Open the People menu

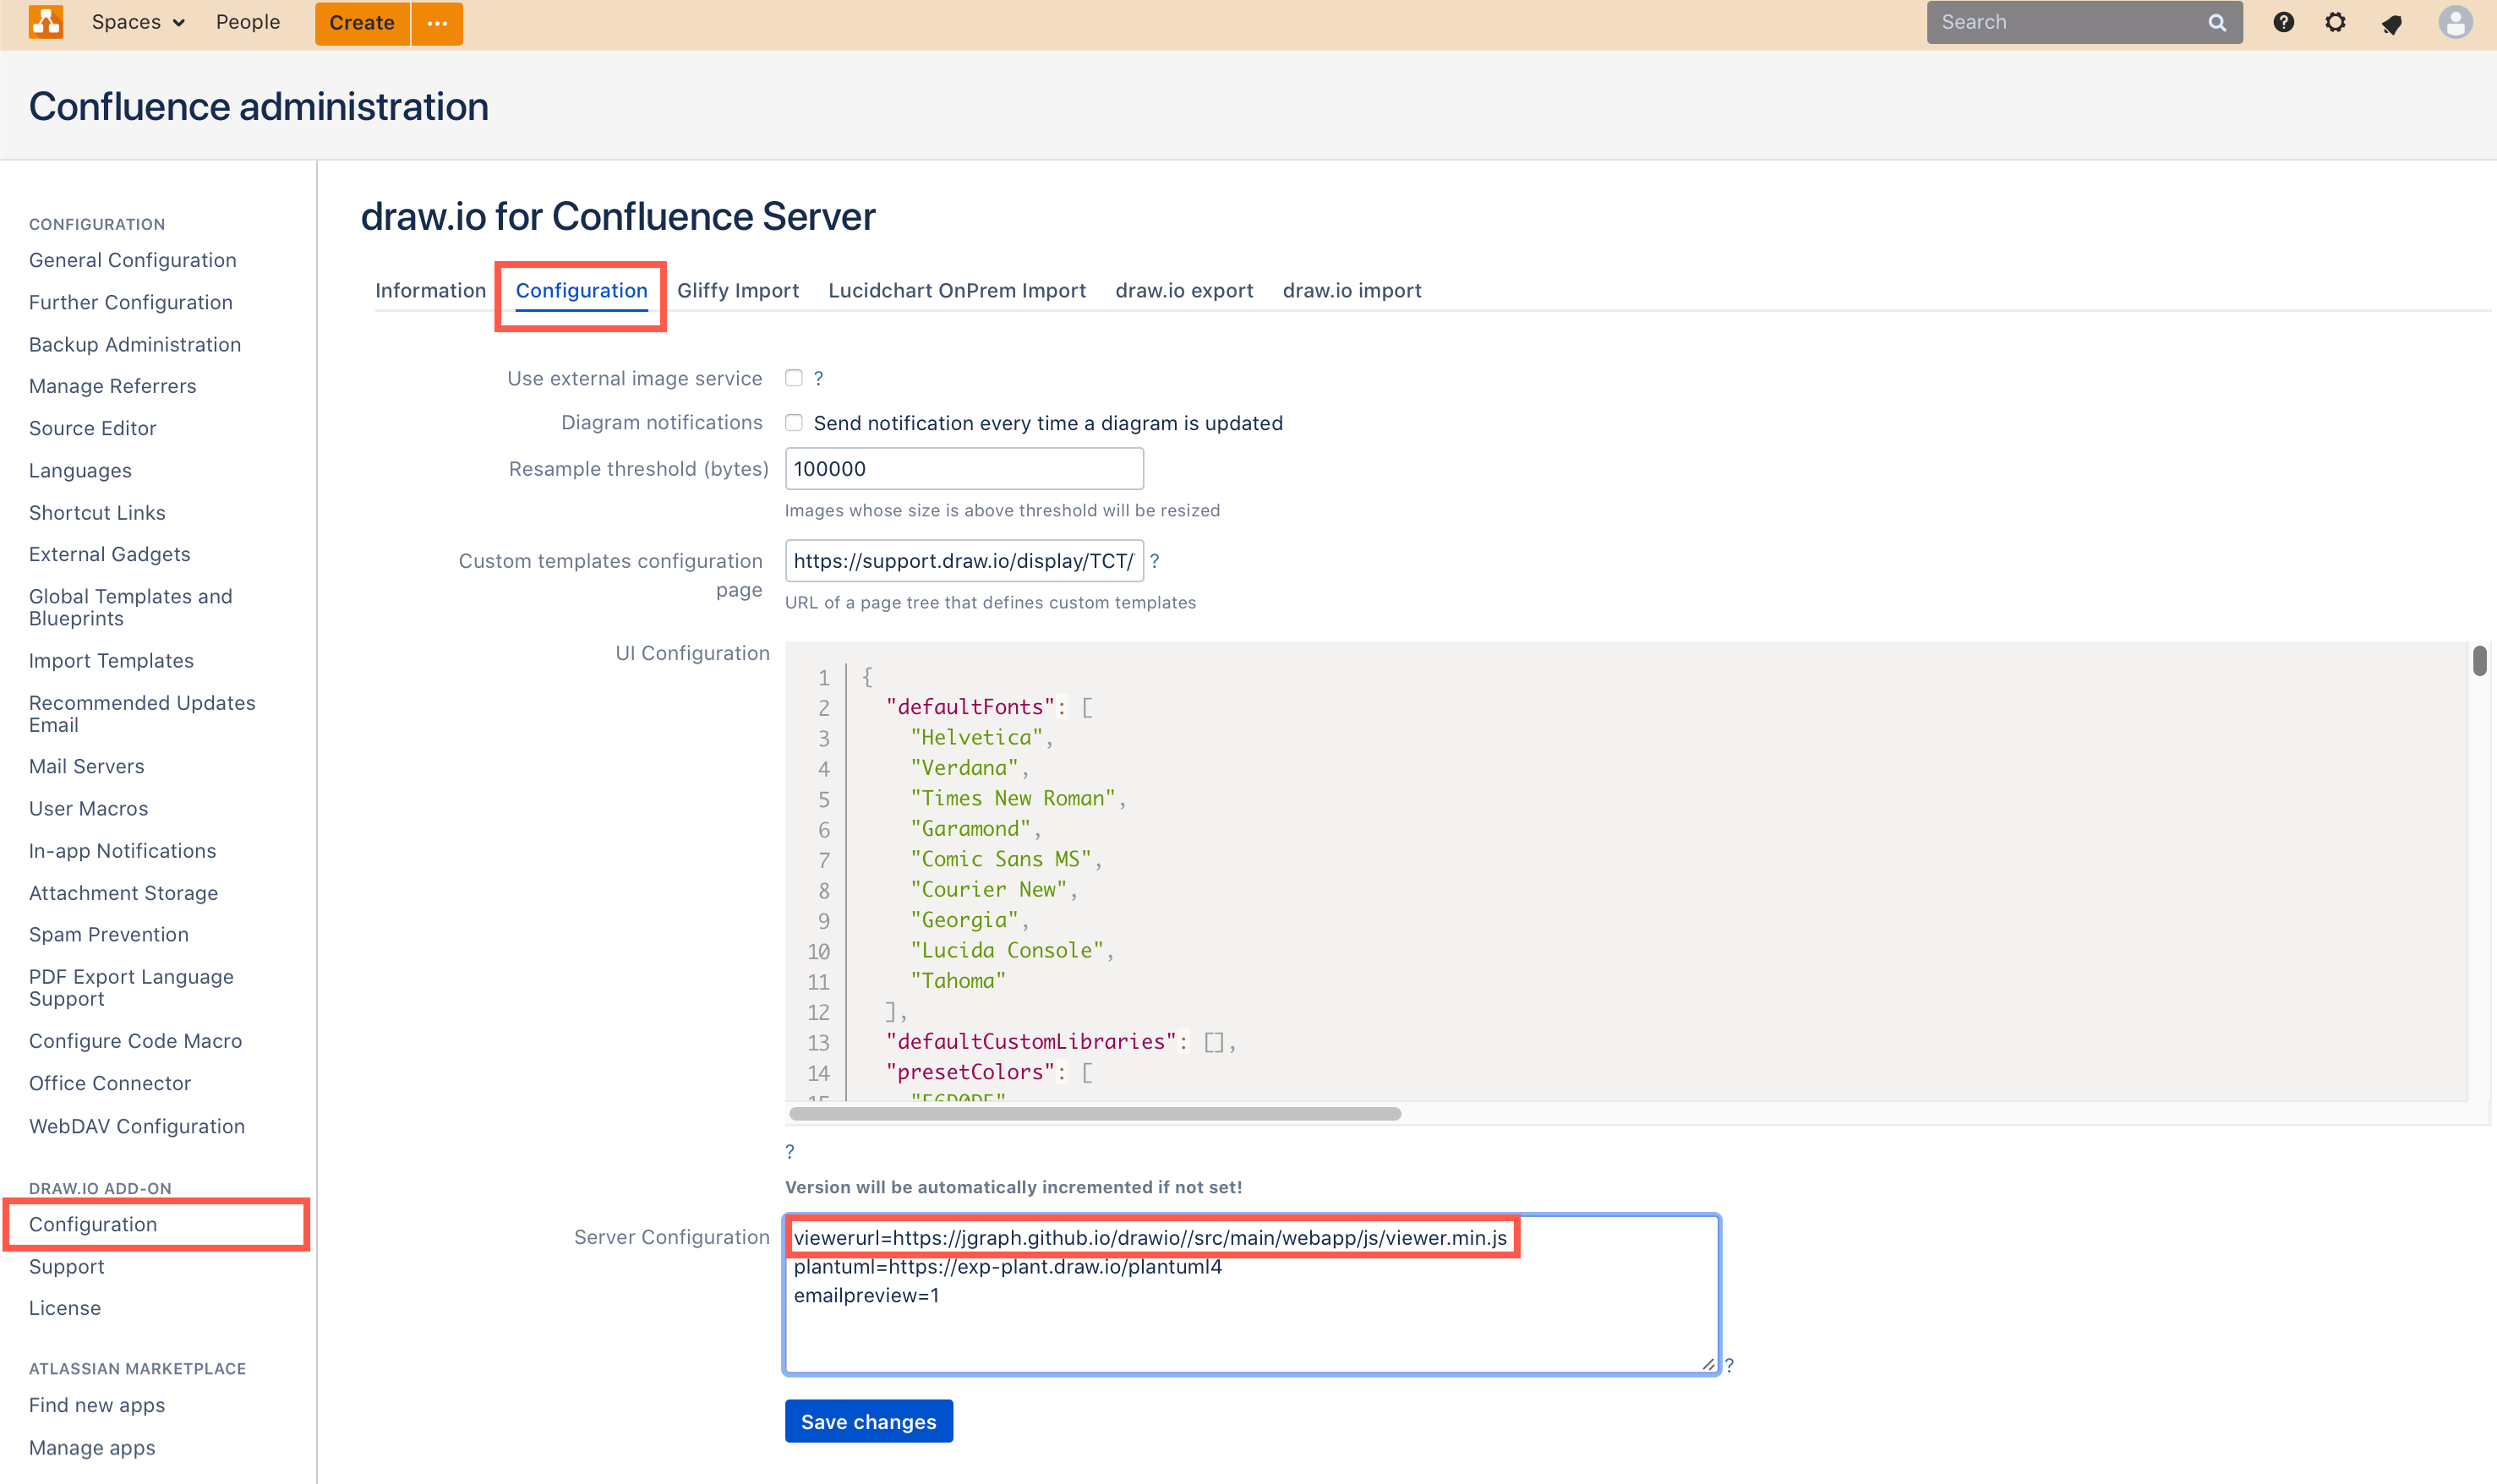pos(247,22)
